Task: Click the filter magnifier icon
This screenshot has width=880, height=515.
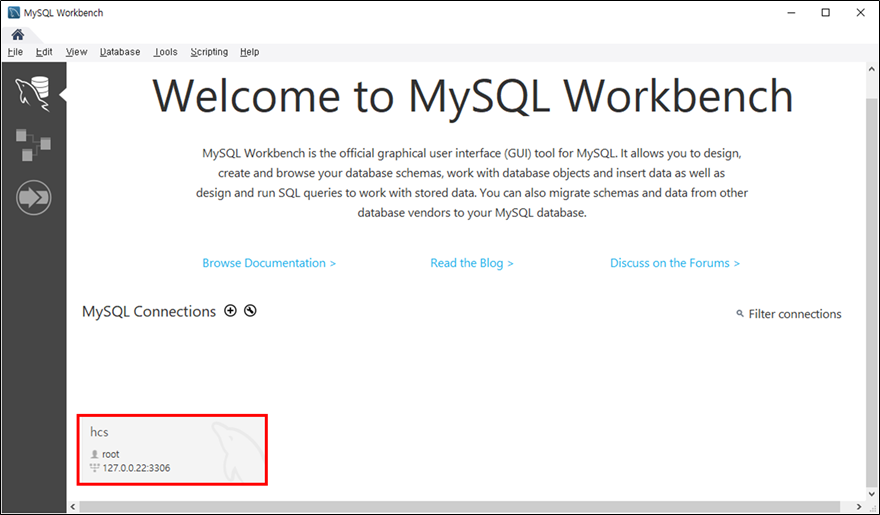Action: [x=740, y=314]
